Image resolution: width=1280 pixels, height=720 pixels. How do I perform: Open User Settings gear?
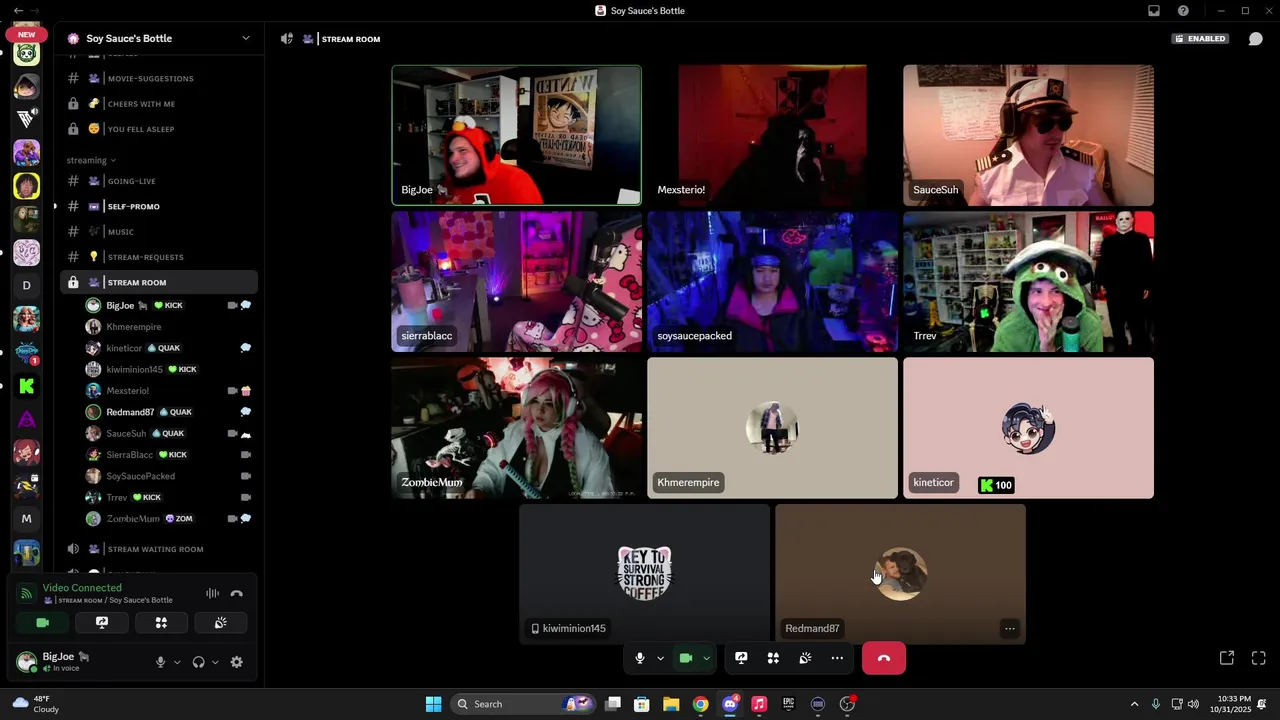click(237, 662)
